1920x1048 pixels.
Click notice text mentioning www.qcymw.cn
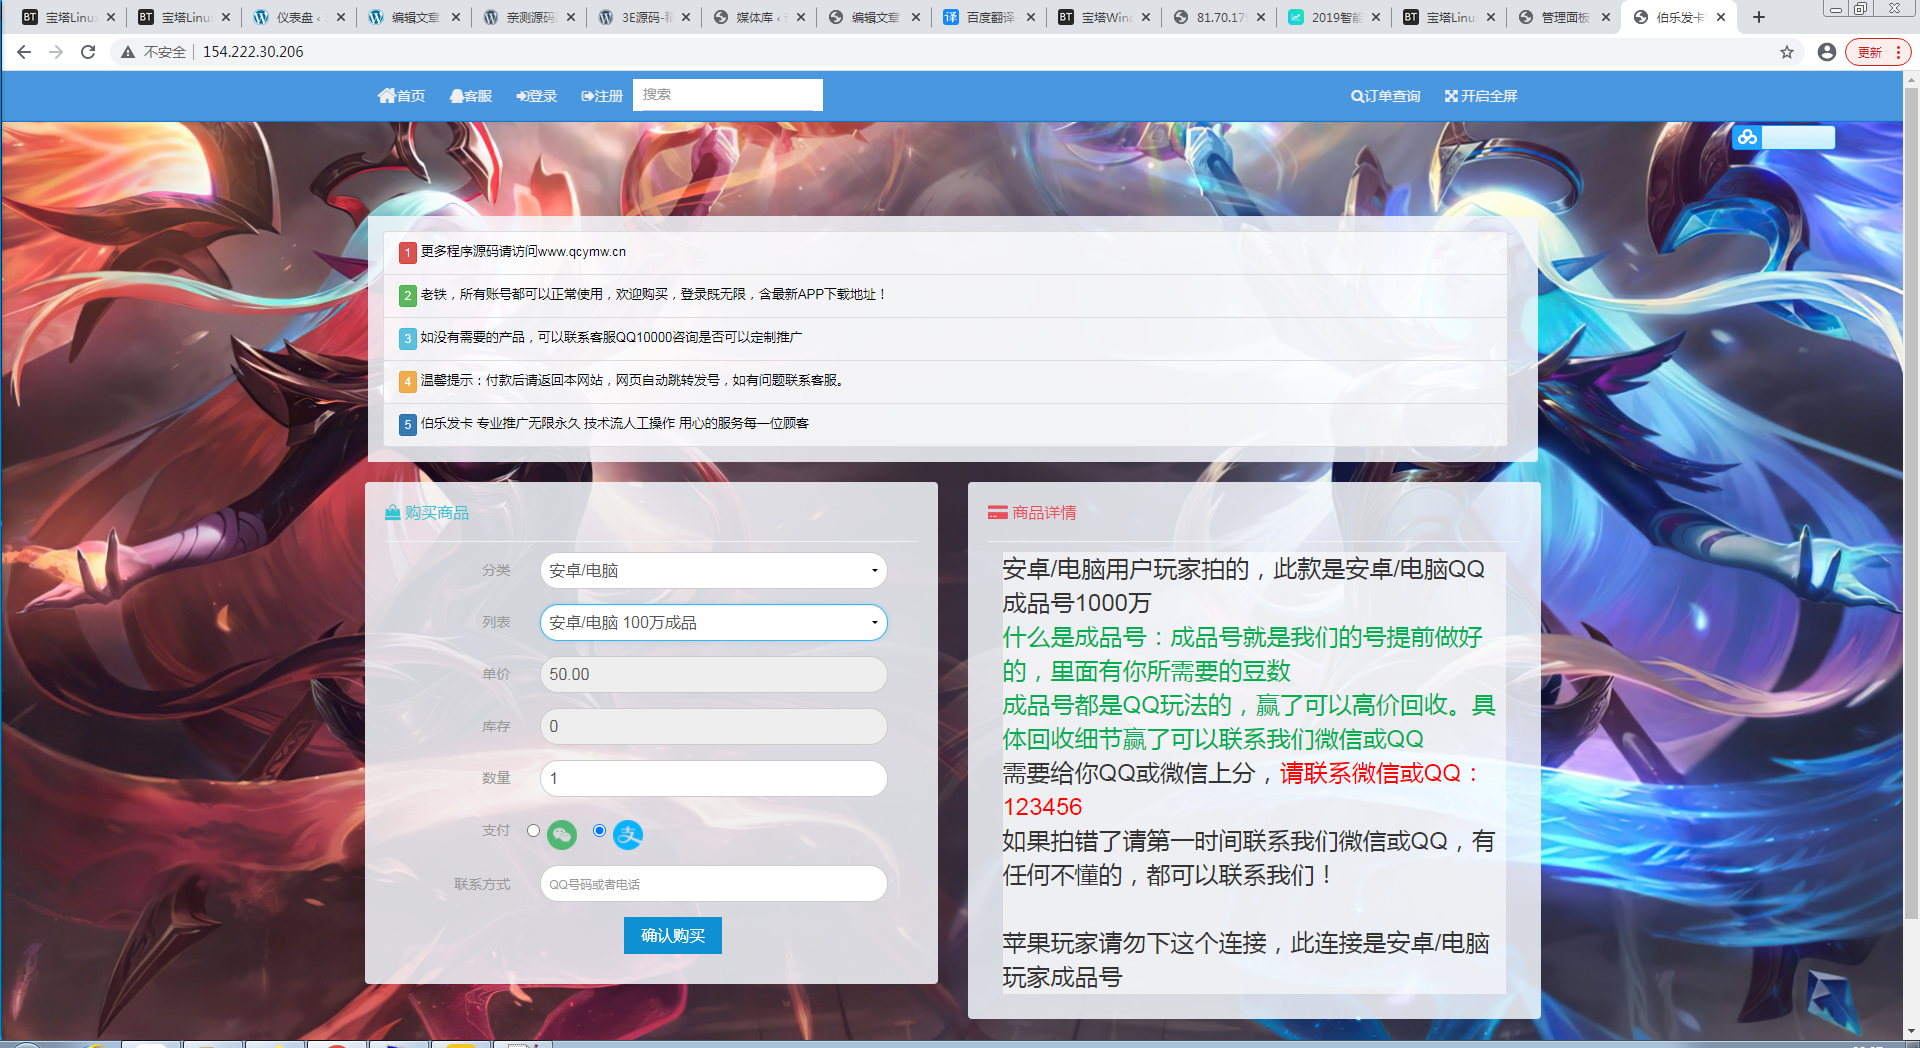[523, 252]
